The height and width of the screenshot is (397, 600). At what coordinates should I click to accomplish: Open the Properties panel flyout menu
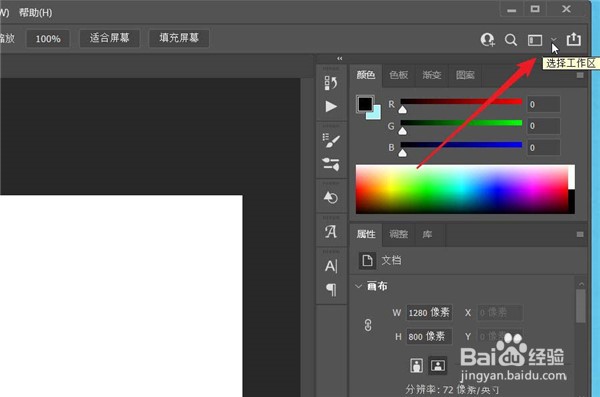580,234
